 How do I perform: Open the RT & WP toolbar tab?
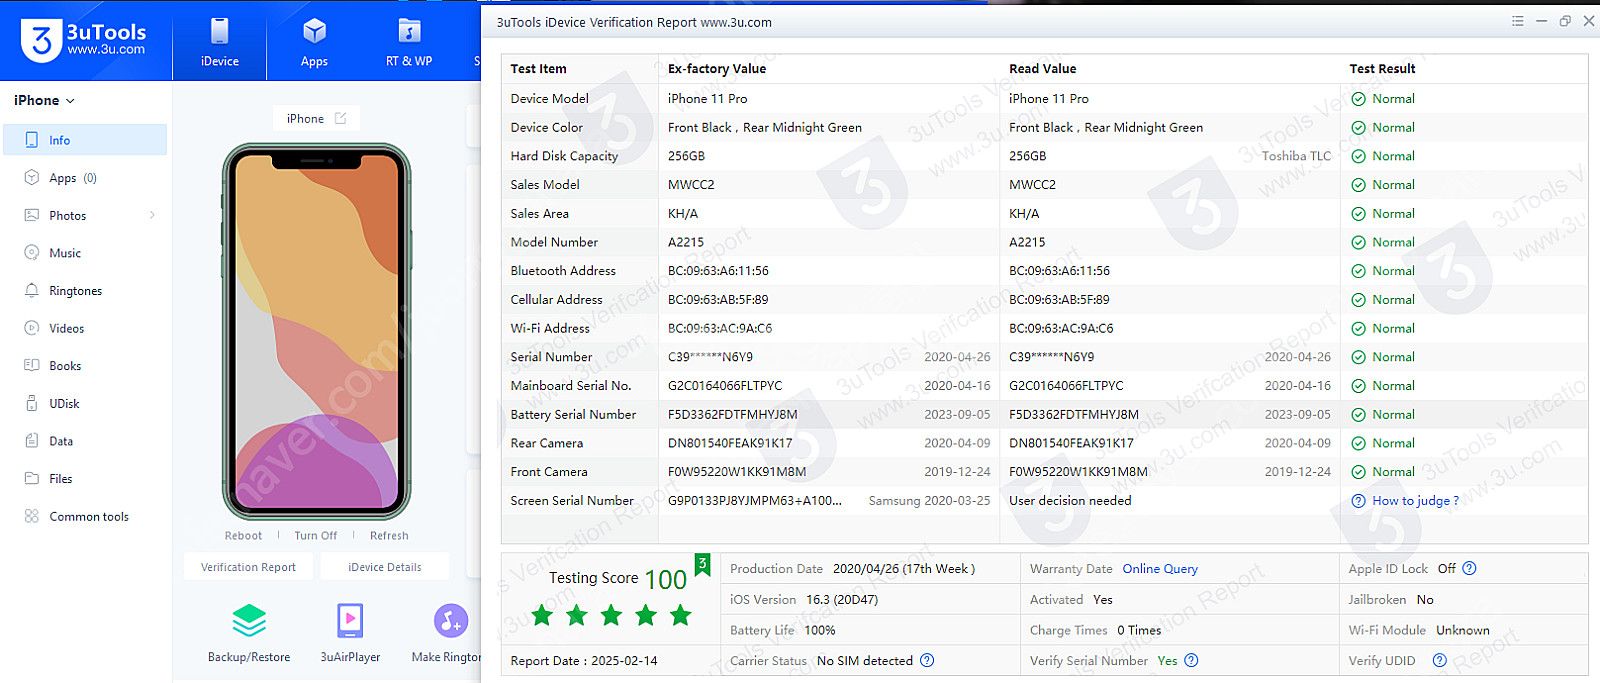click(x=409, y=41)
